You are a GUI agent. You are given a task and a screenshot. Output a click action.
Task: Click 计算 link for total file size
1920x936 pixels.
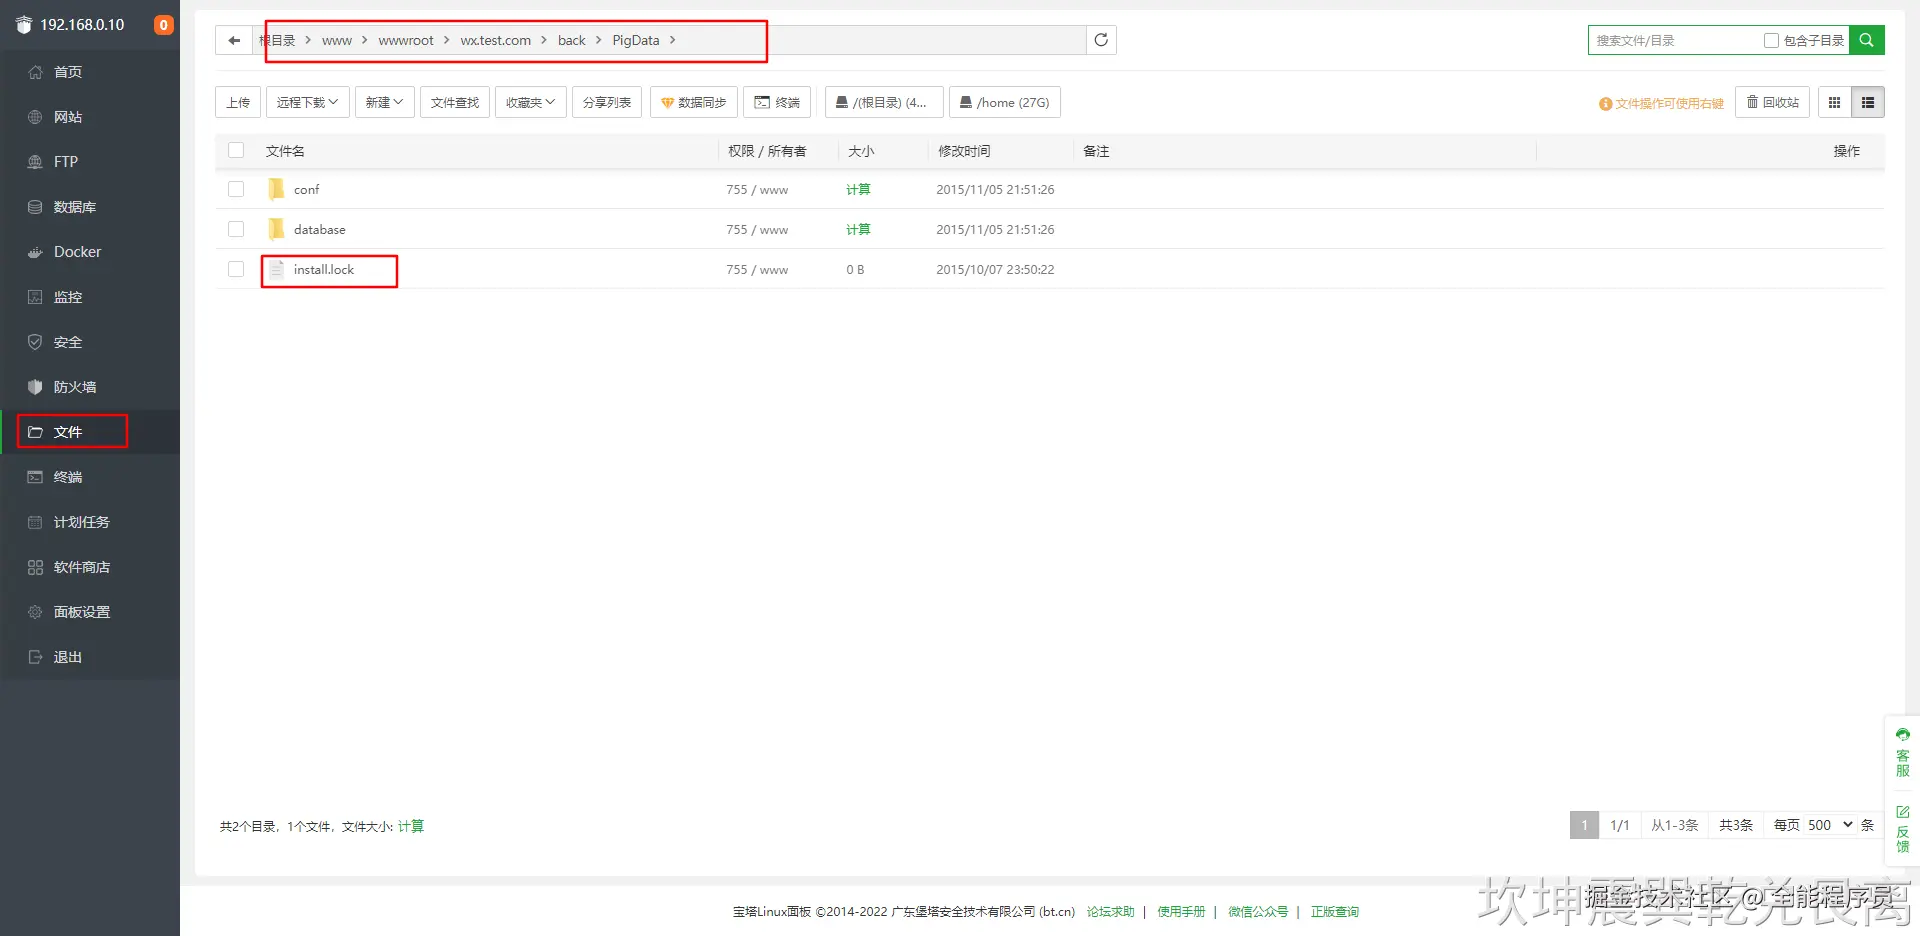[411, 826]
